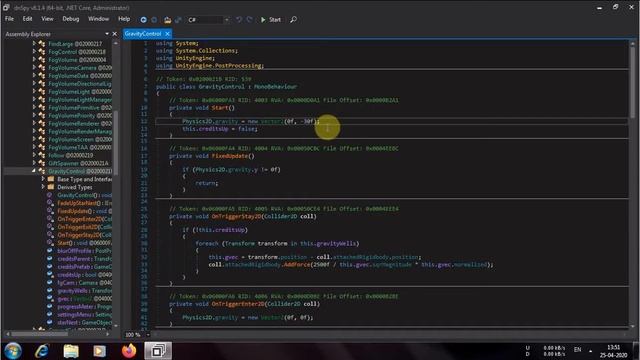The width and height of the screenshot is (640, 360).
Task: Expand the GiftSpawner class node
Action: point(34,163)
